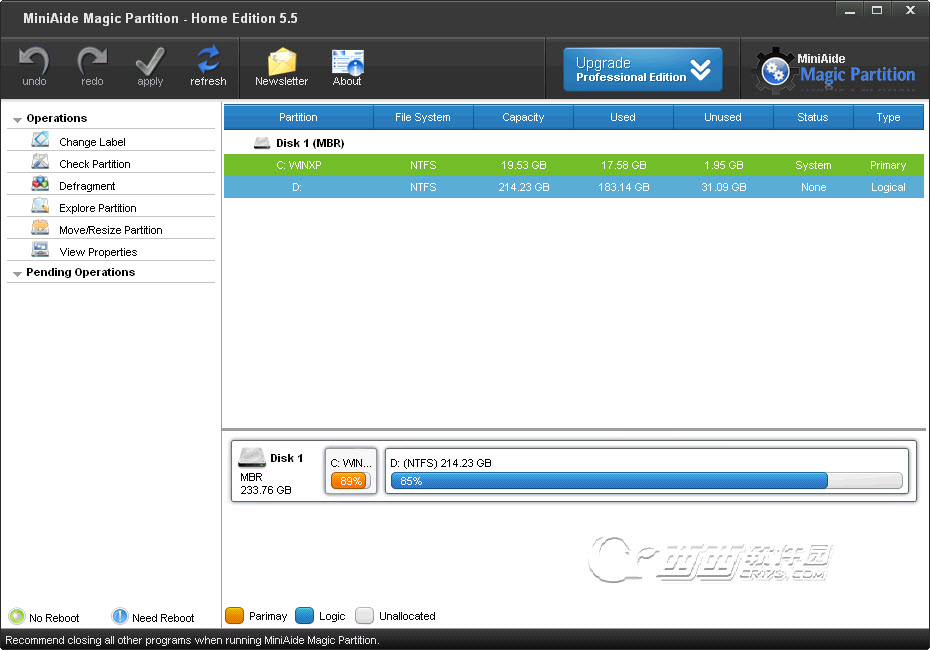This screenshot has width=930, height=650.
Task: Click the View Properties icon
Action: [x=40, y=250]
